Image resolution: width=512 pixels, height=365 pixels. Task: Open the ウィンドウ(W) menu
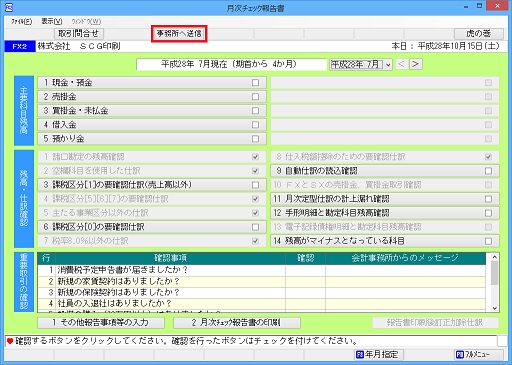coord(86,22)
